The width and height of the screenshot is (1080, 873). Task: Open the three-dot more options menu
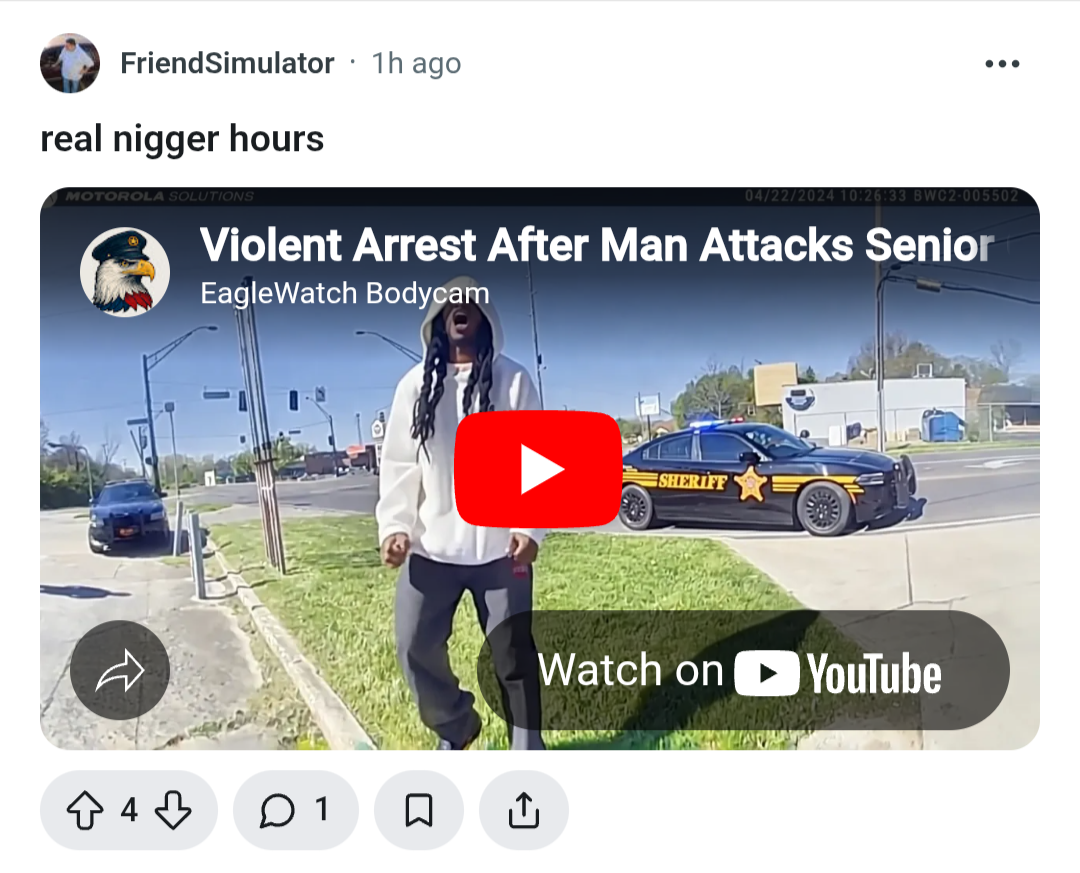tap(1002, 63)
